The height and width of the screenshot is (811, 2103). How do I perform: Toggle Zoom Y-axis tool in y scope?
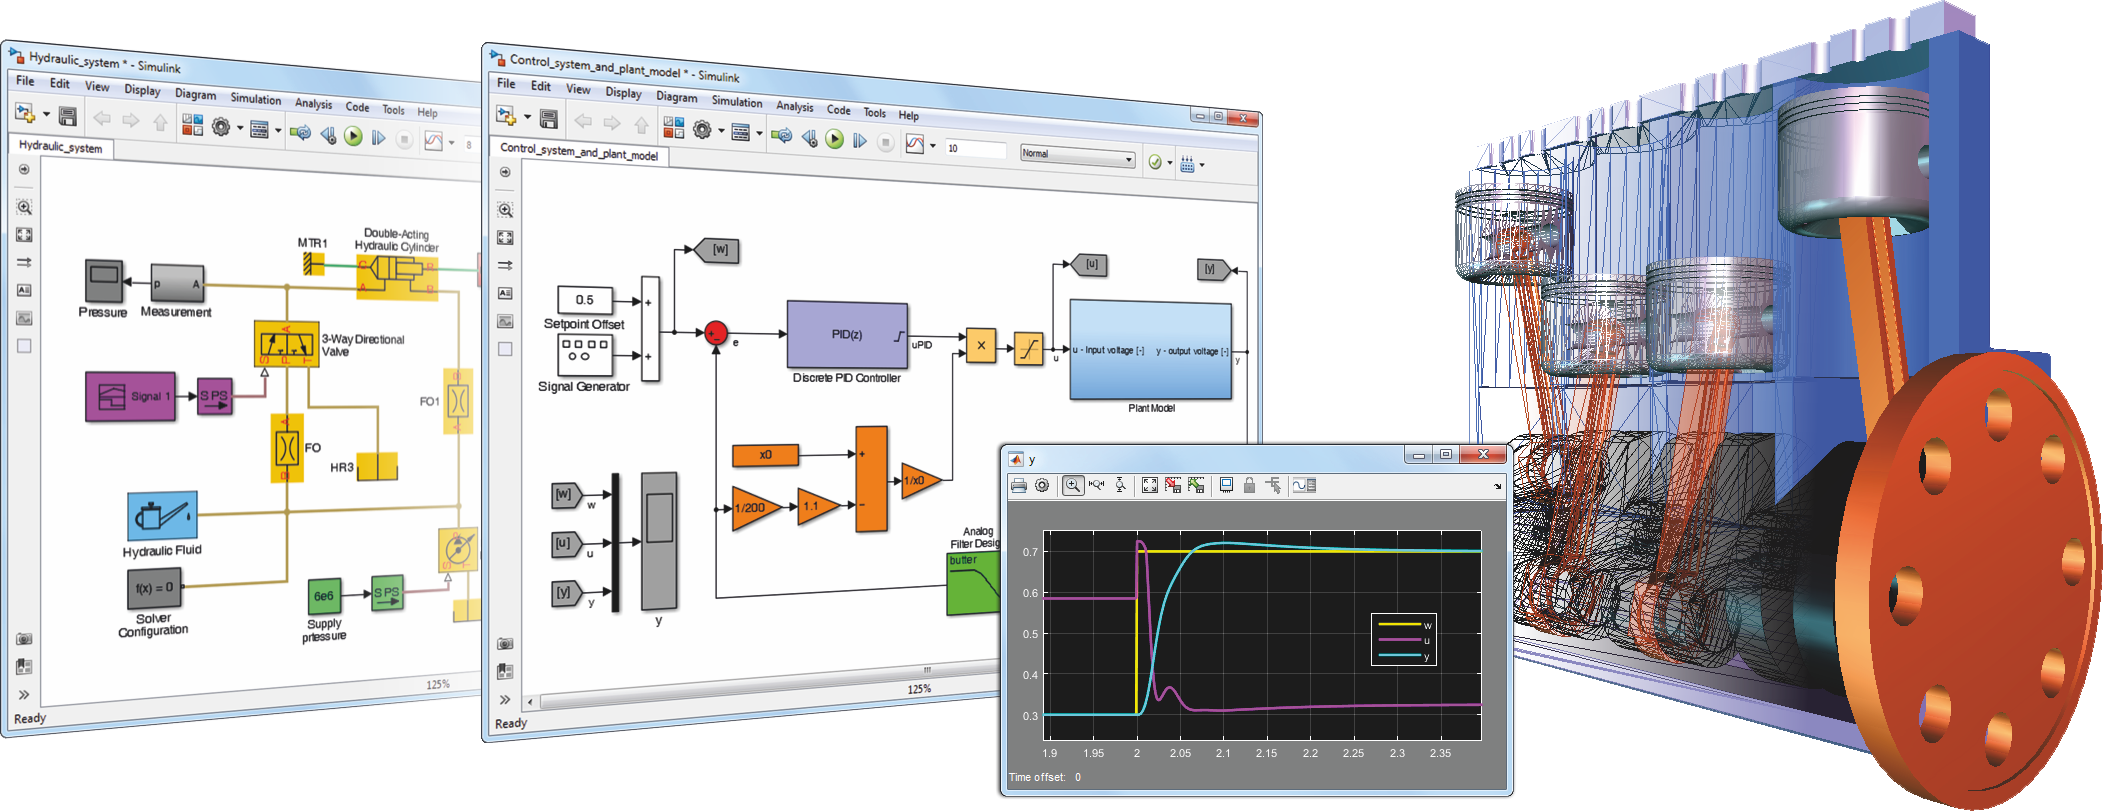[x=1121, y=485]
